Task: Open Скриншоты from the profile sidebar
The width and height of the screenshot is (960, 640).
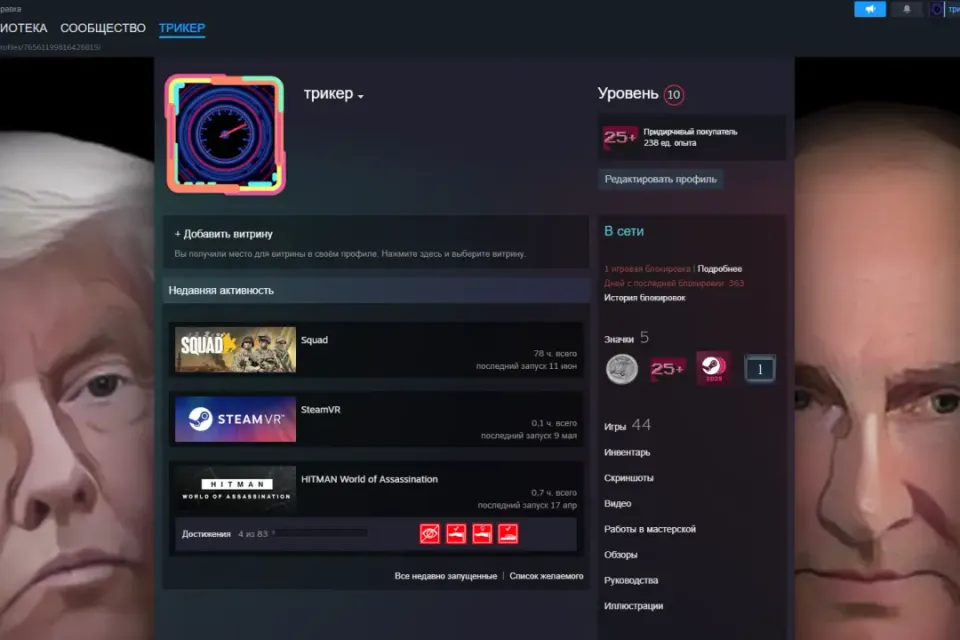Action: [629, 478]
